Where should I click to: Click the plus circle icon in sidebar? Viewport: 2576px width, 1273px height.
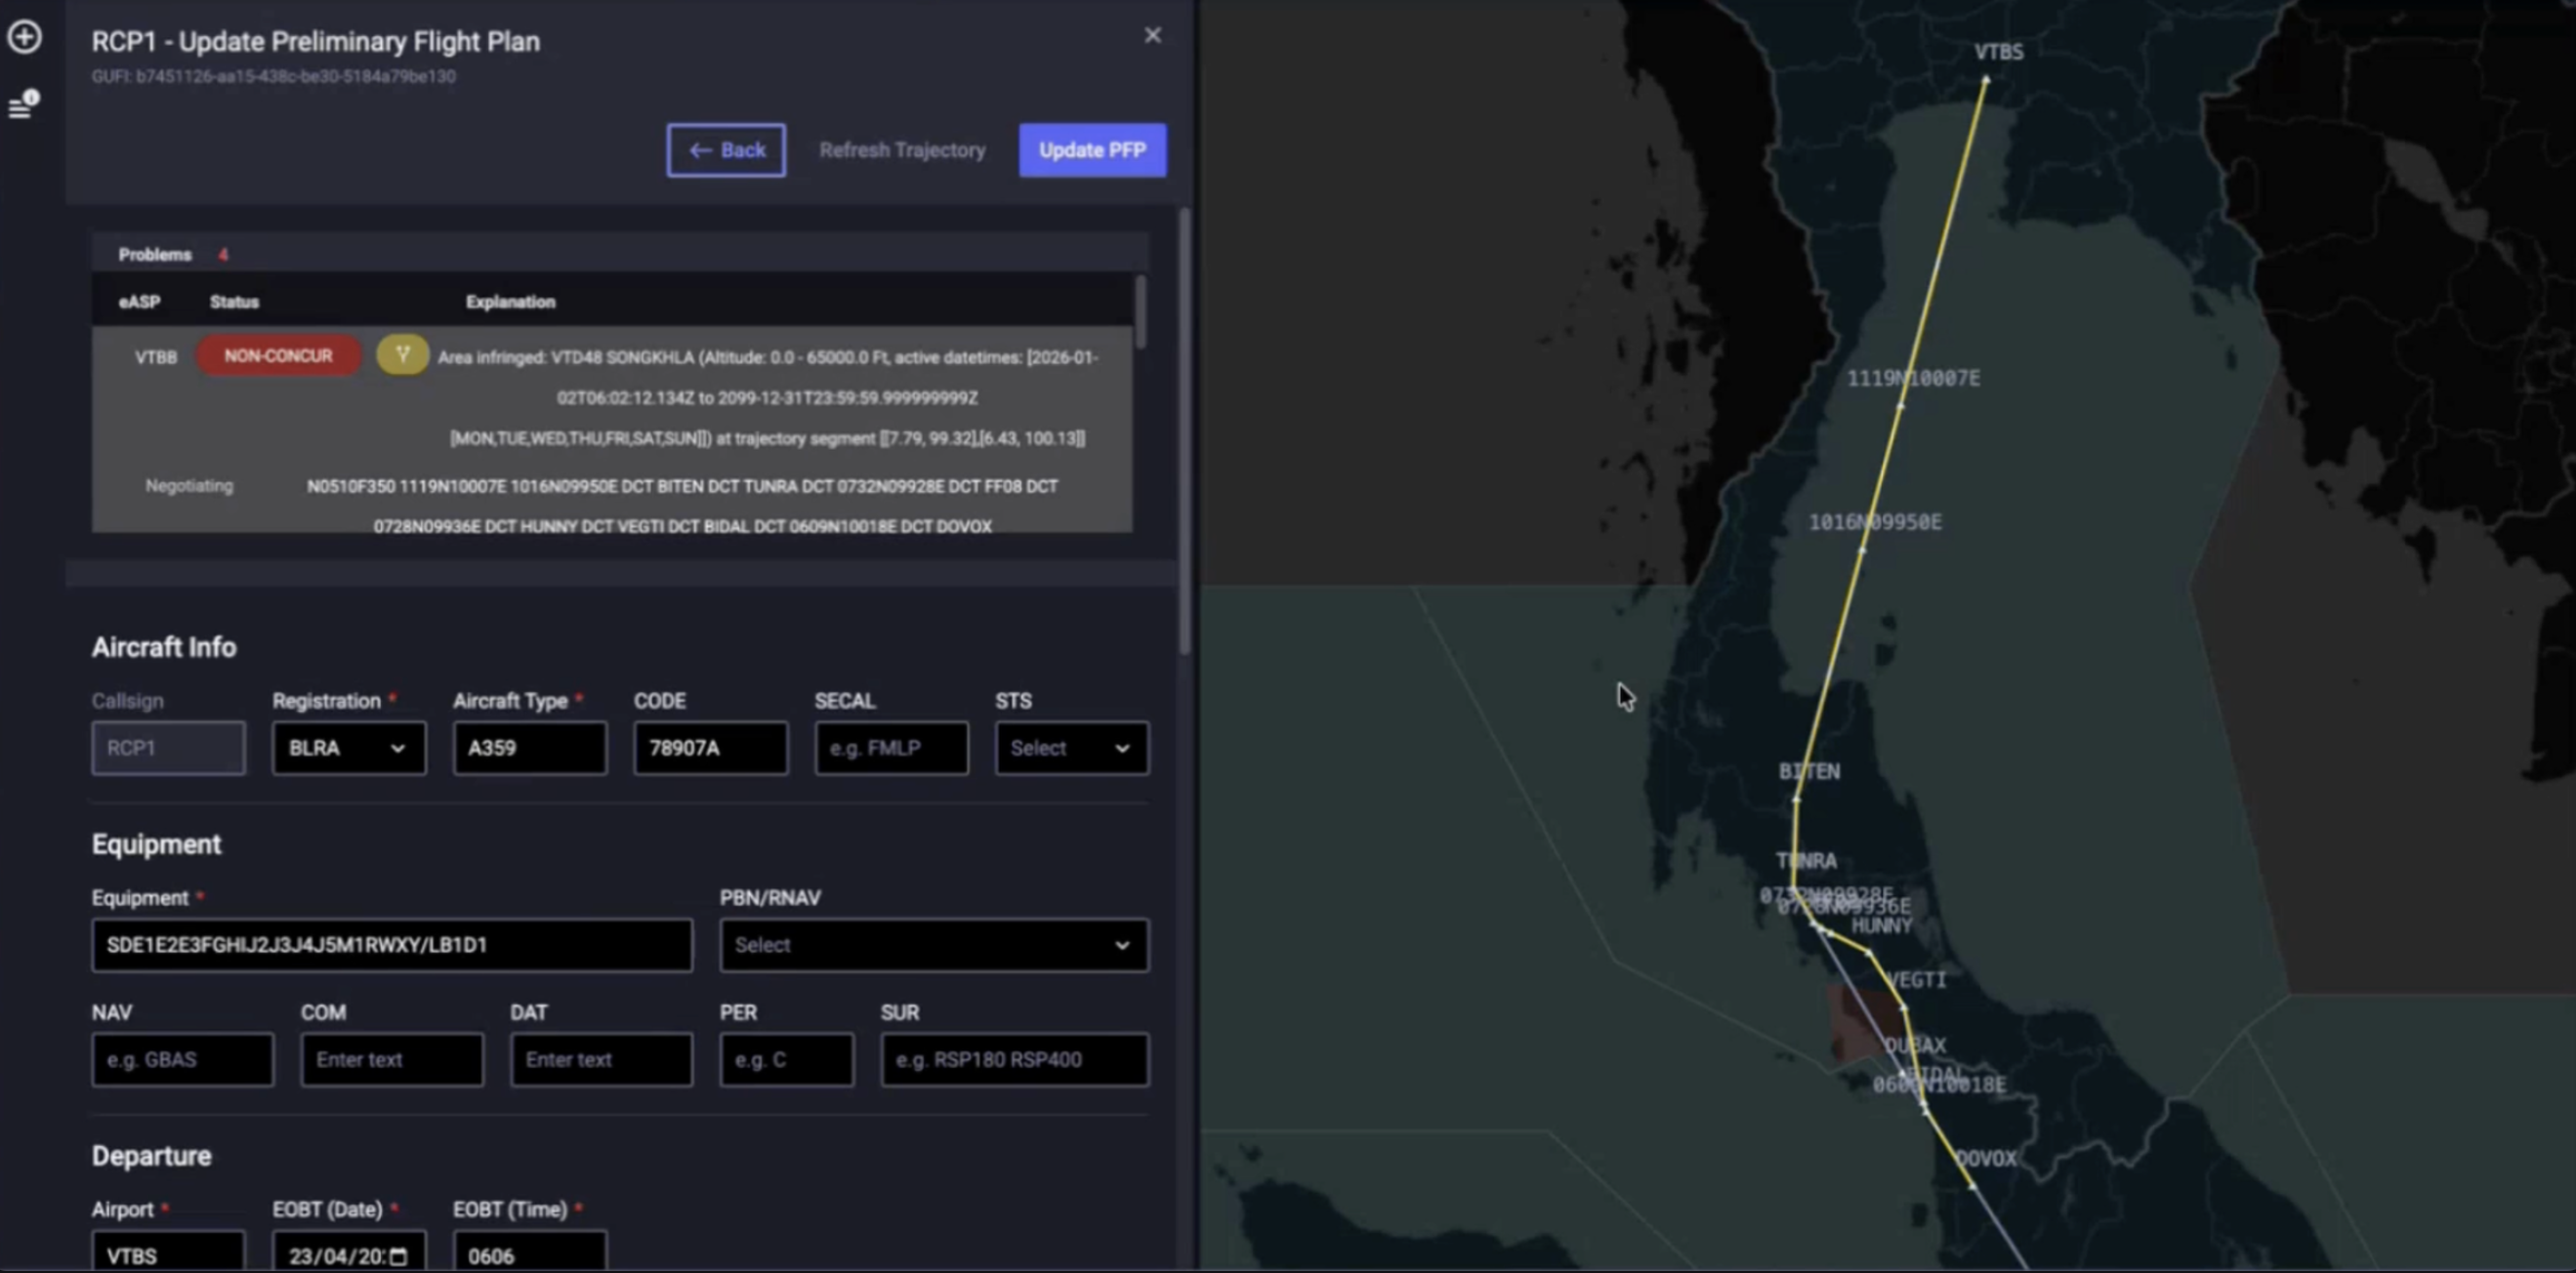pos(24,37)
